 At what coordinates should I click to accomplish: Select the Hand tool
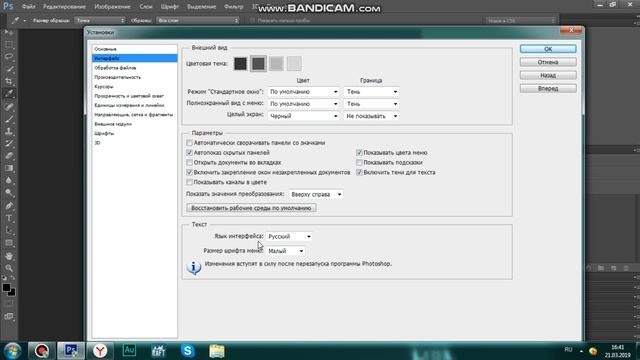[x=9, y=256]
